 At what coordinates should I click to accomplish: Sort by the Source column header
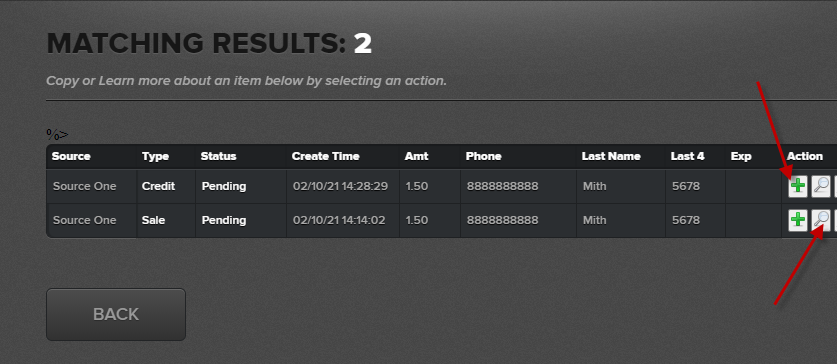(71, 156)
